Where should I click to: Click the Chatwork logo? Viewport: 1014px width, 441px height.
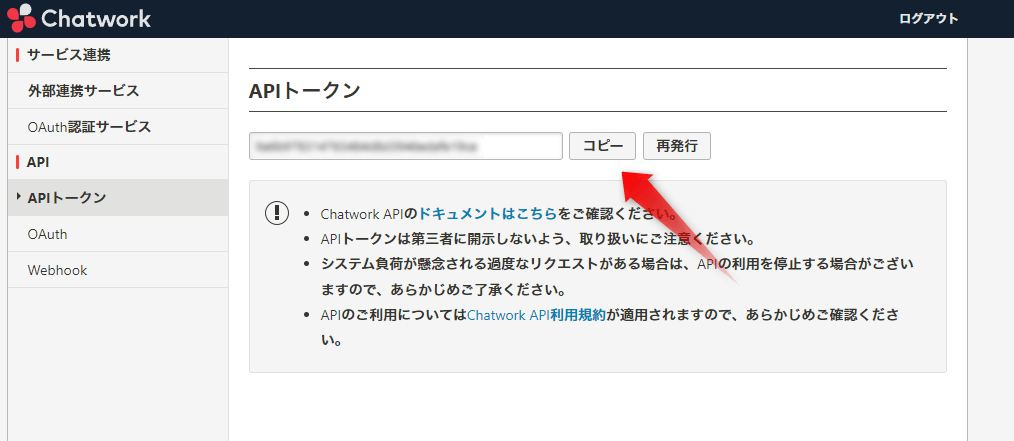point(79,18)
